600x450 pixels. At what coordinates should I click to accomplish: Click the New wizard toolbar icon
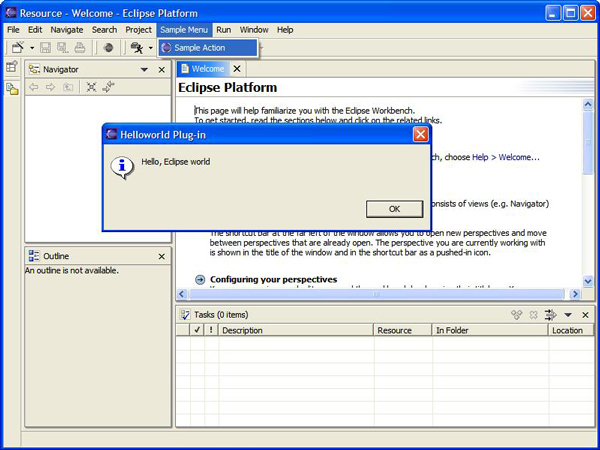pos(18,47)
